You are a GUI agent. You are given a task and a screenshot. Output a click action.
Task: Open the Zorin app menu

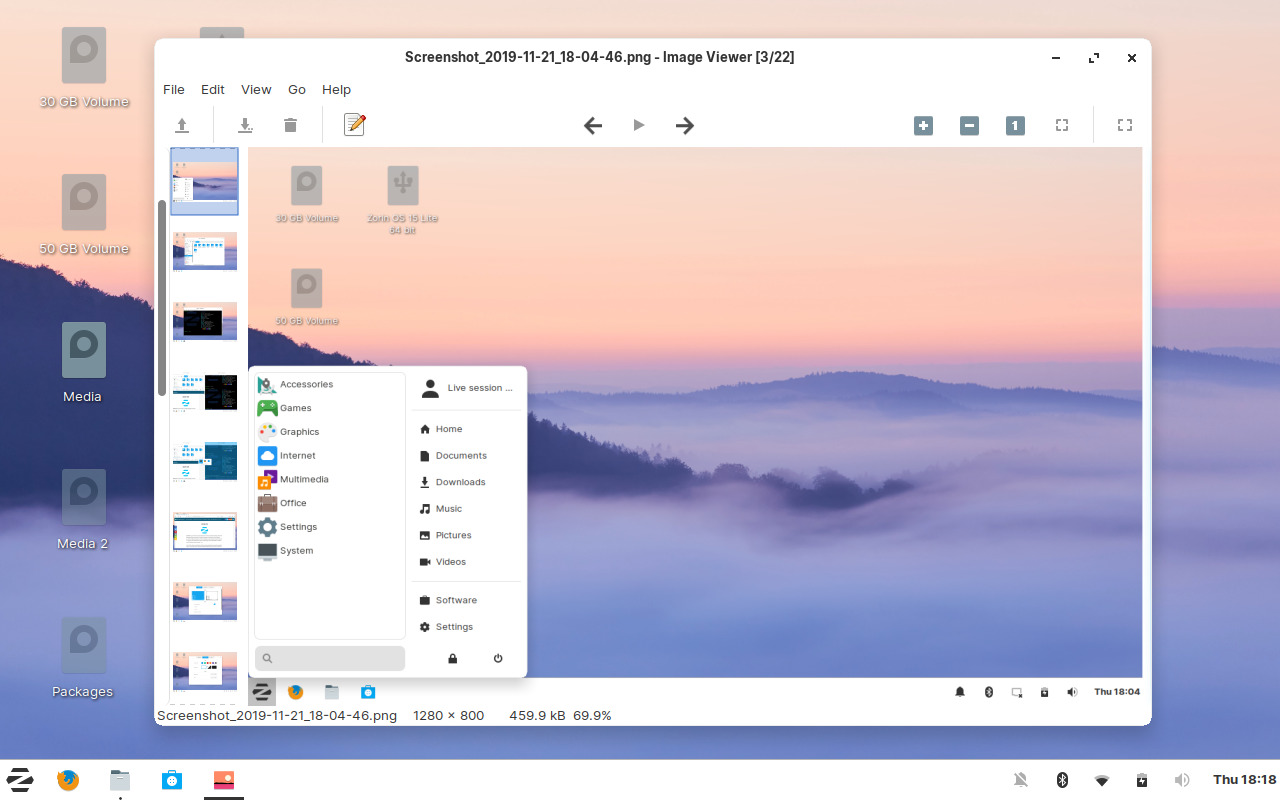coord(20,779)
